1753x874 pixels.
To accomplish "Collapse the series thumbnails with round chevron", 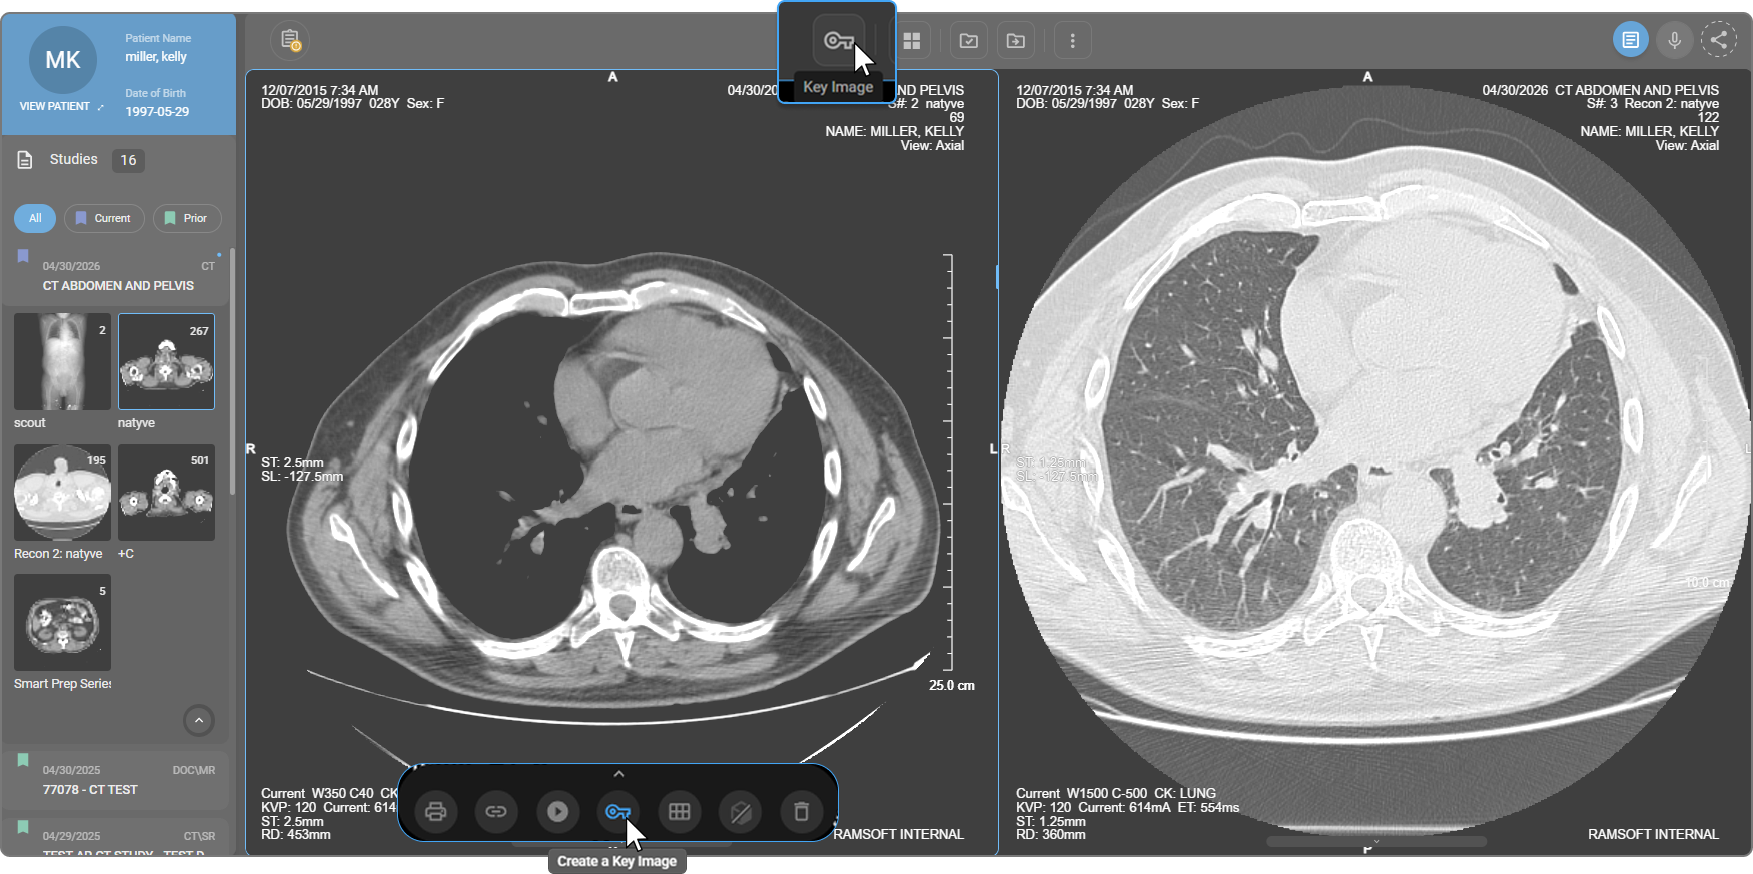I will pos(199,720).
